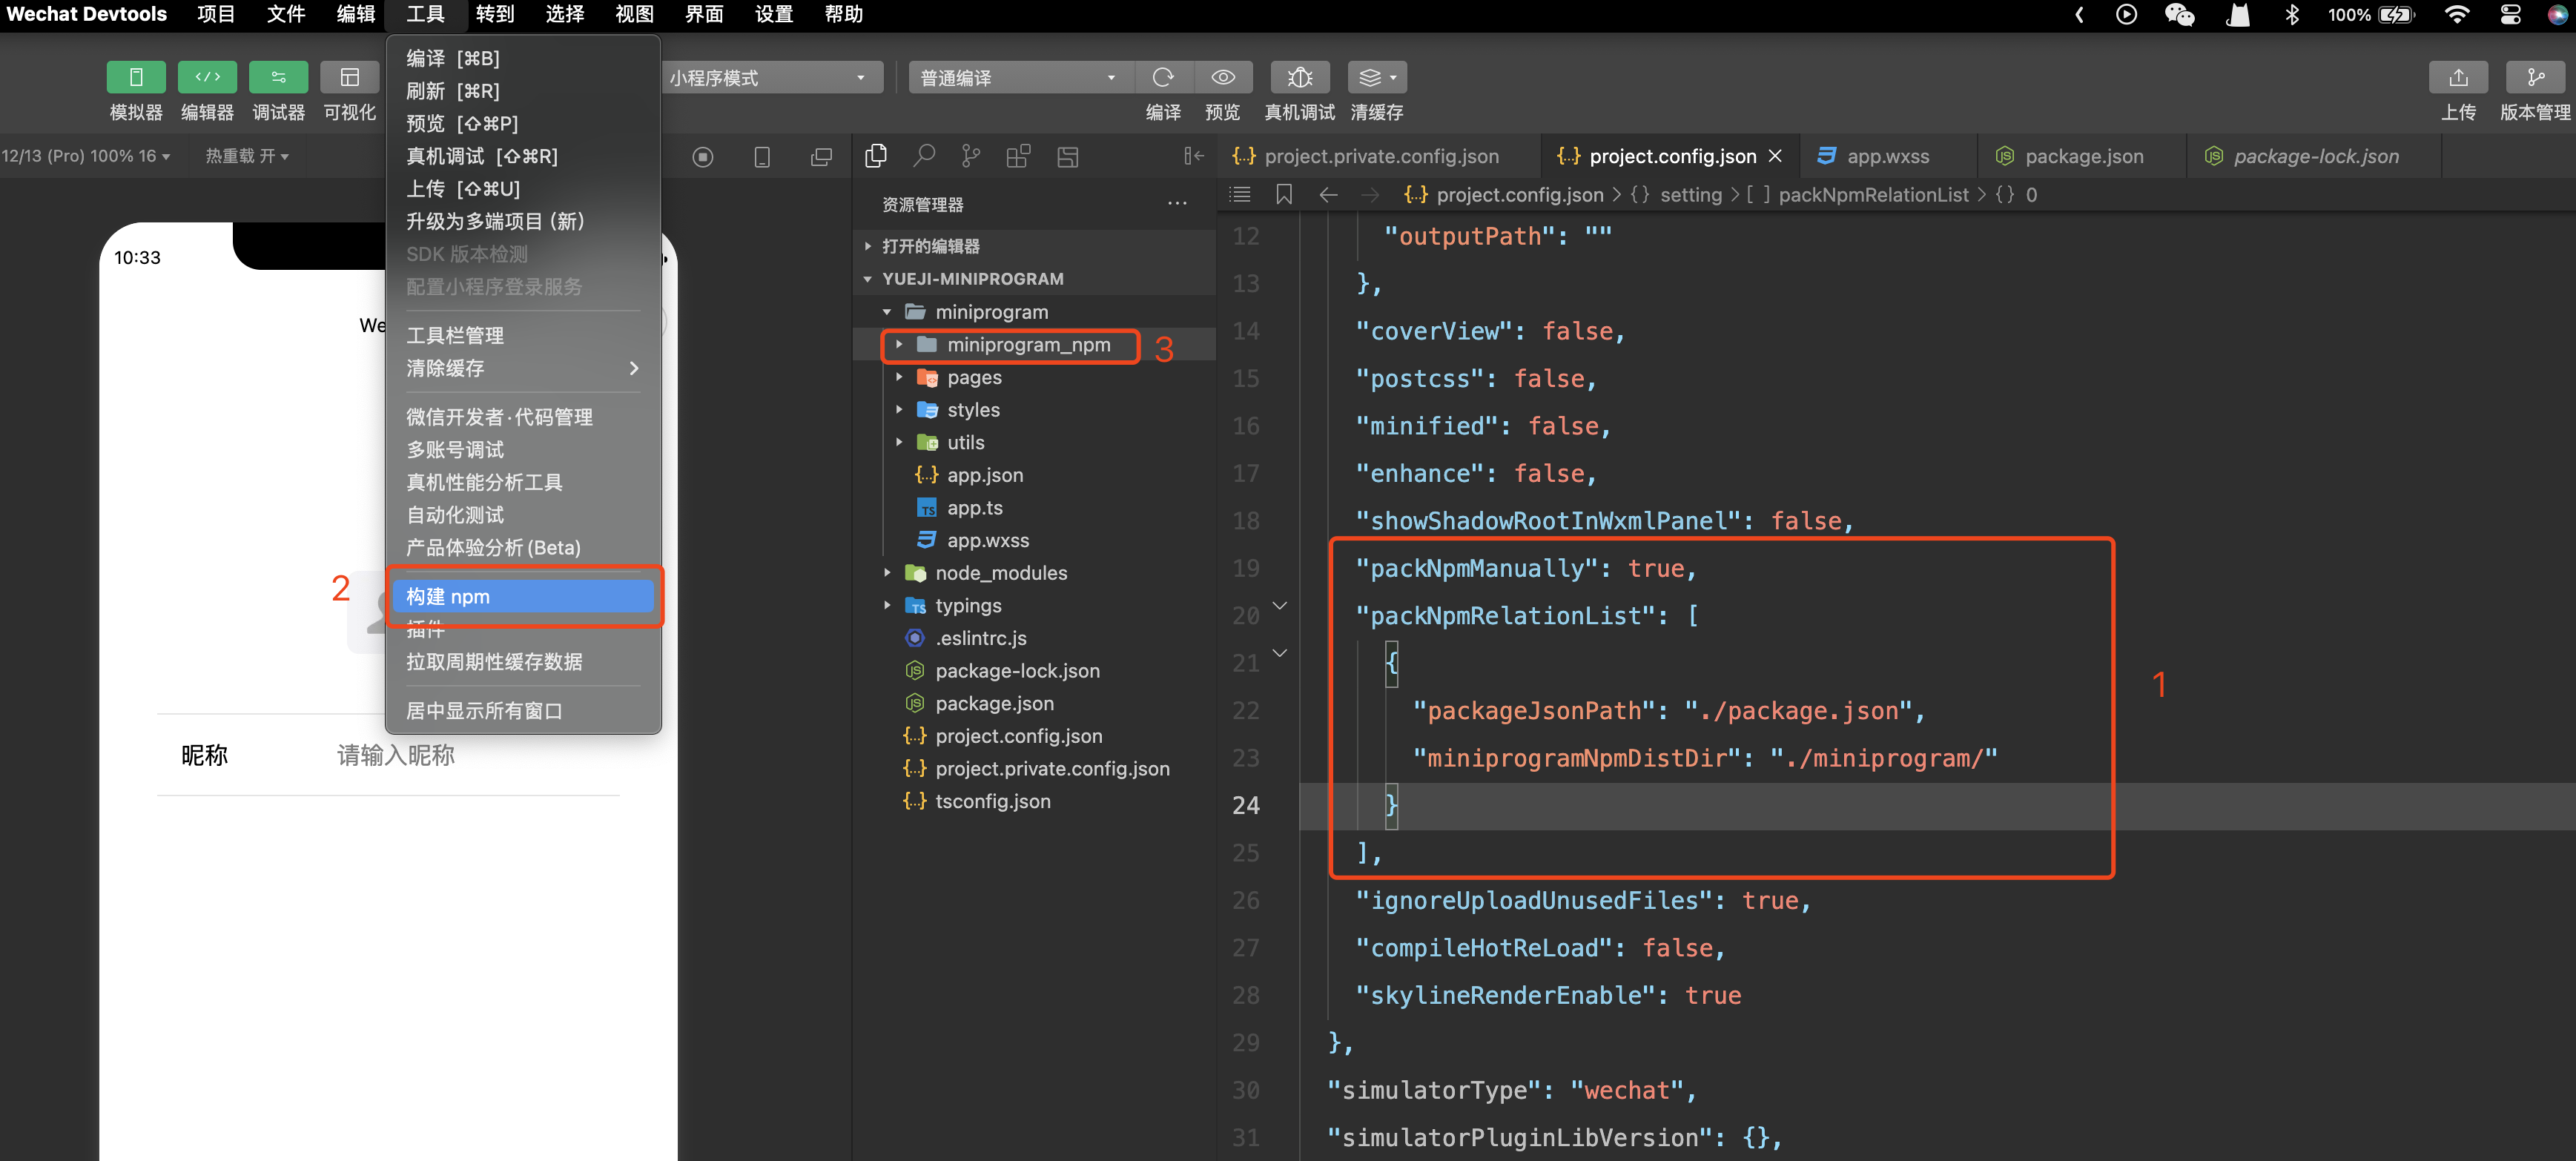The height and width of the screenshot is (1161, 2576).
Task: Expand the node_modules folder
Action: [x=1035, y=573]
